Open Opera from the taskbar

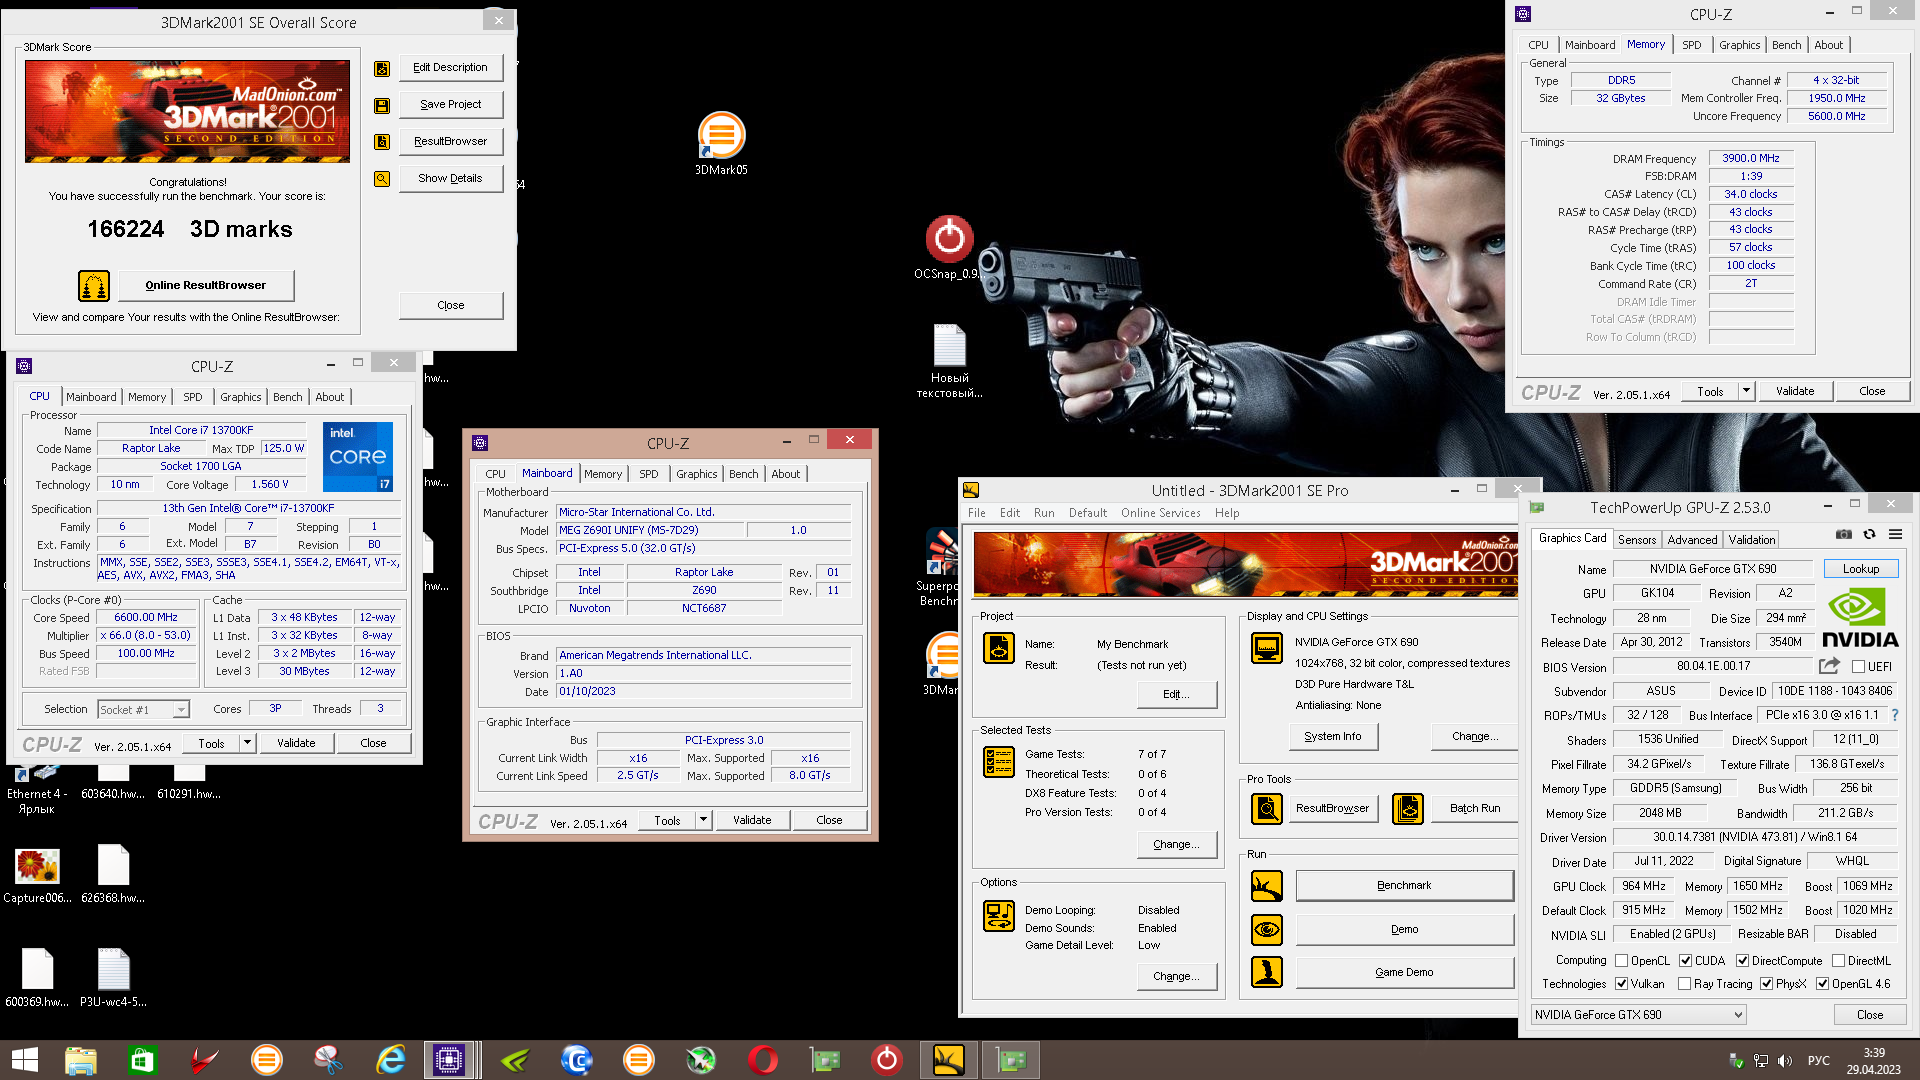[x=762, y=1059]
